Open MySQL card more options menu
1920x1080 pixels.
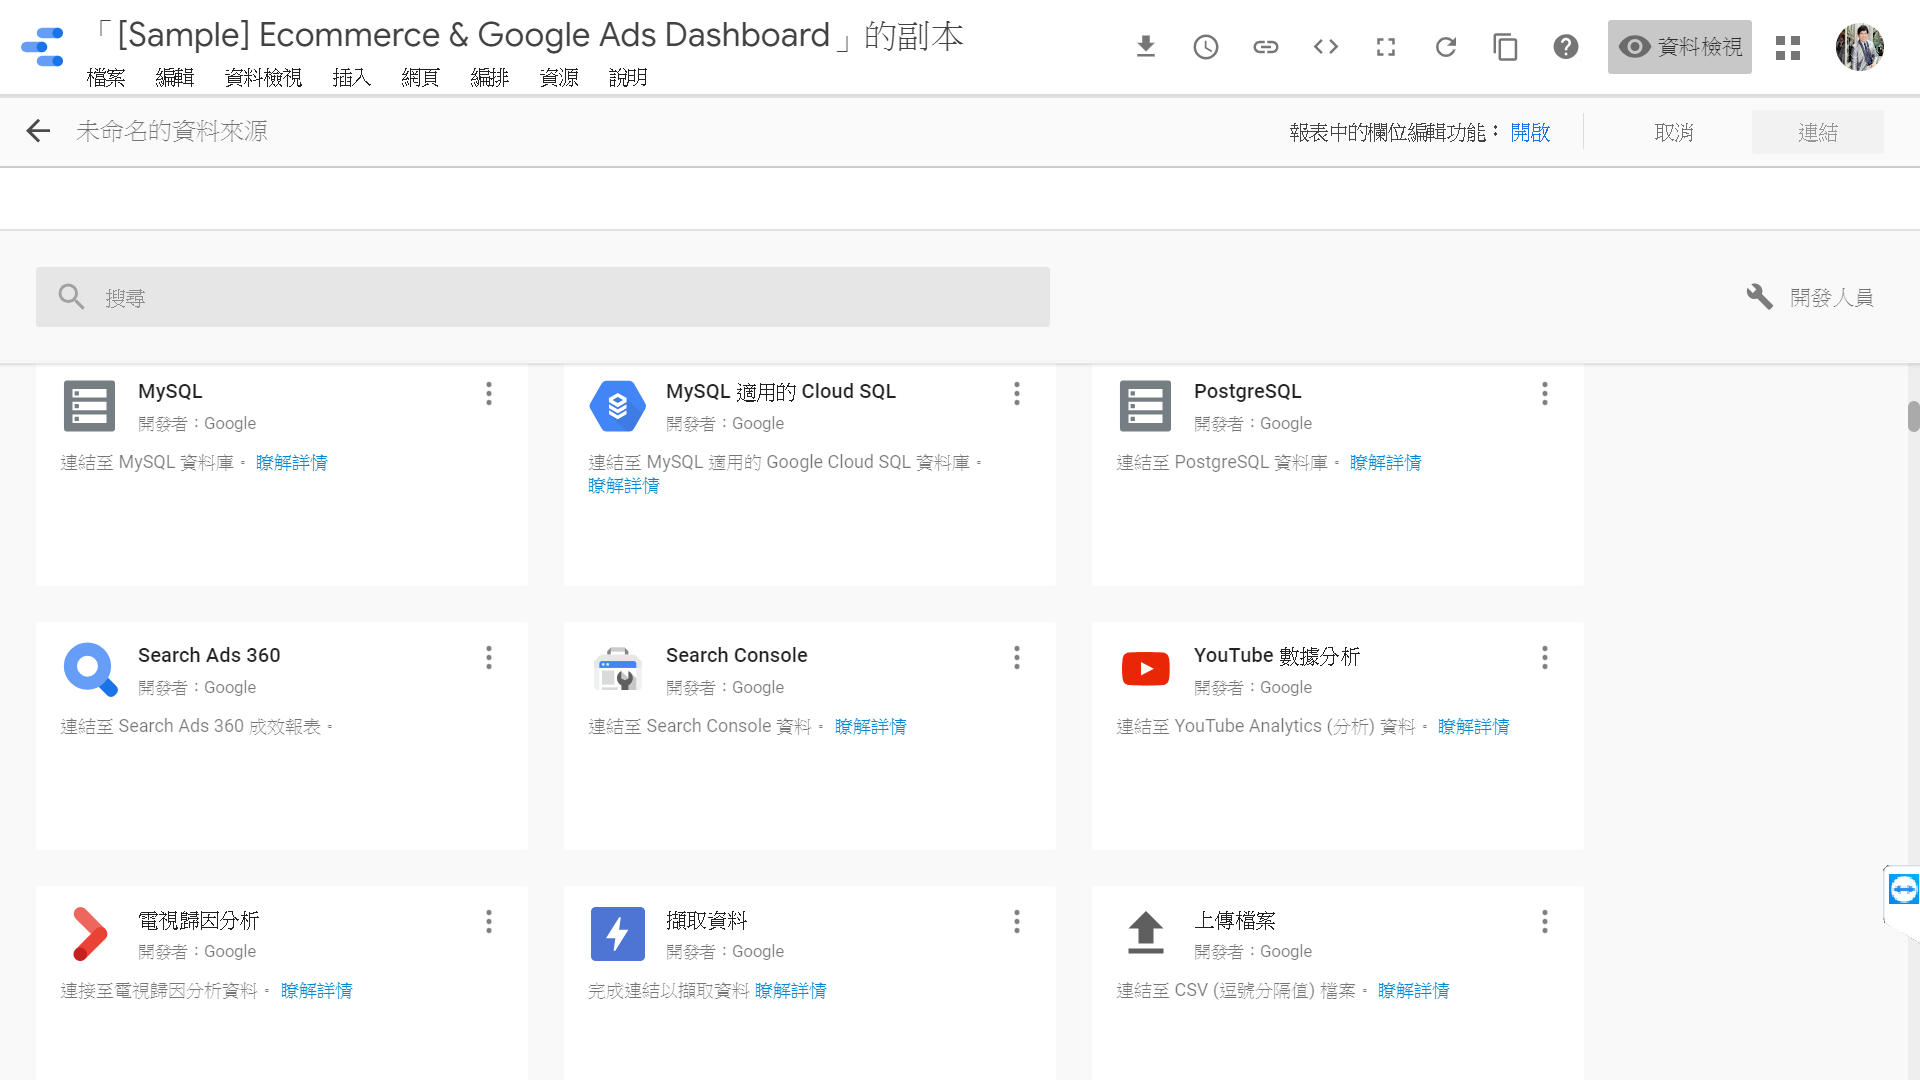pos(489,393)
